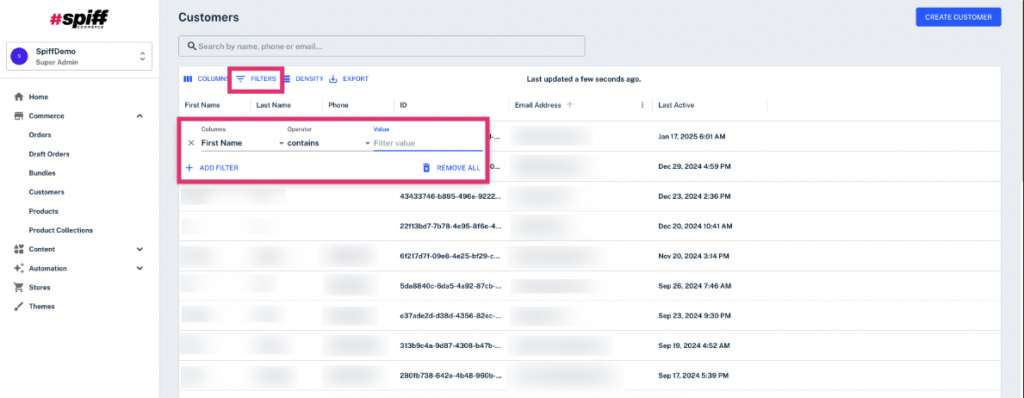The width and height of the screenshot is (1024, 398).
Task: Select ID cell starting 43433746-b895
Action: click(451, 196)
